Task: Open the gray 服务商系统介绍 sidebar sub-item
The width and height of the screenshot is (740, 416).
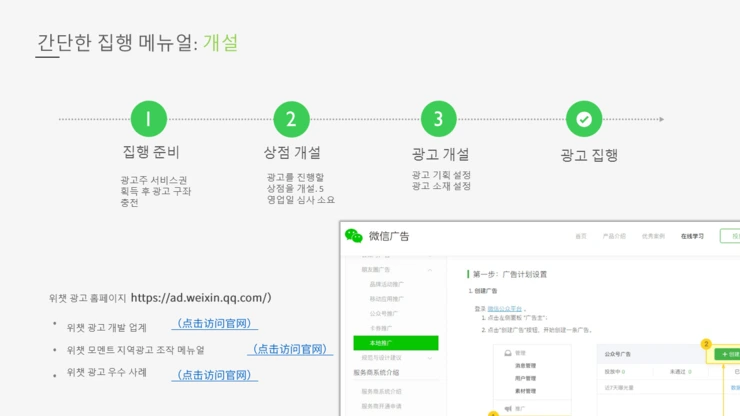Action: (381, 391)
